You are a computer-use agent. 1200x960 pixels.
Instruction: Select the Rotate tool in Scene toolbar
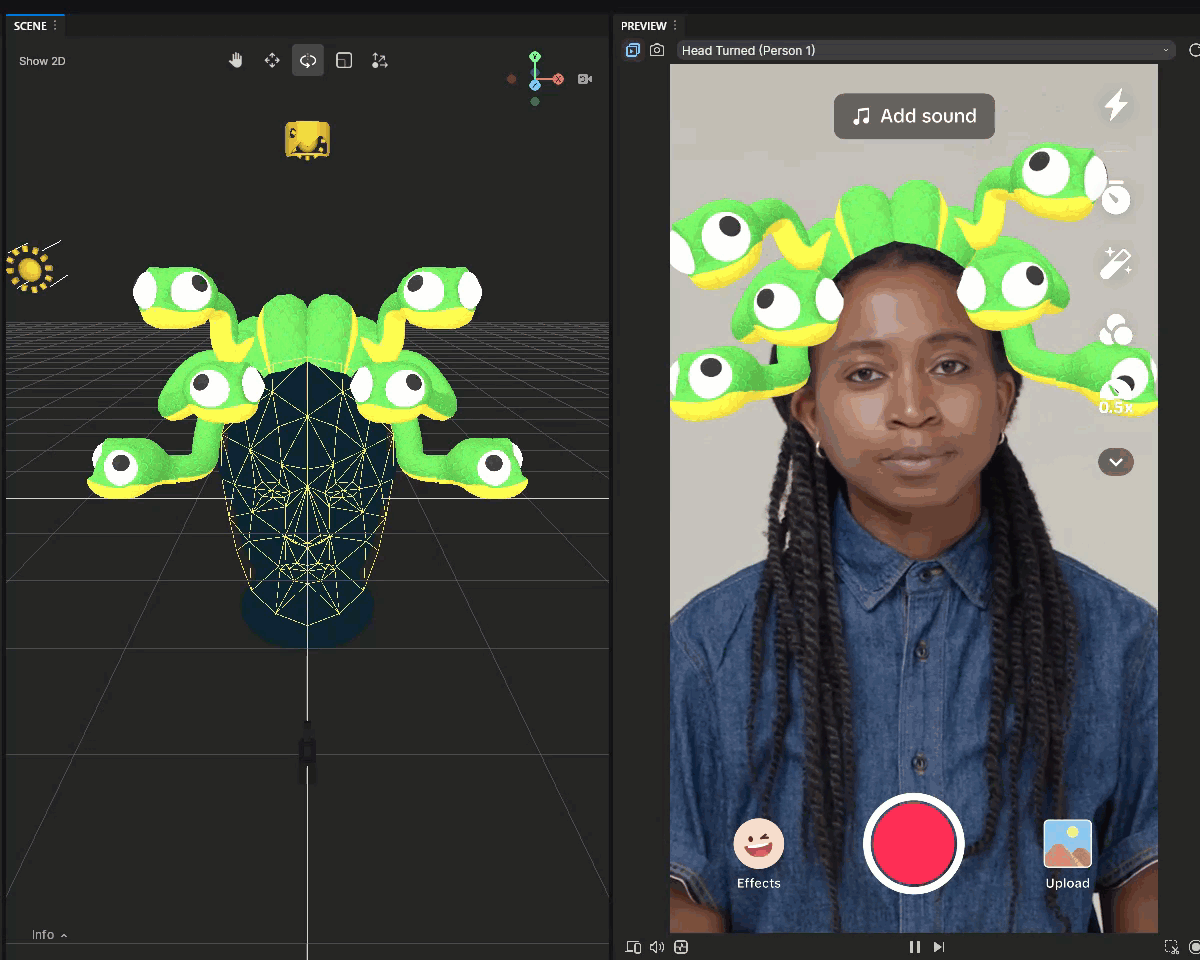point(308,61)
